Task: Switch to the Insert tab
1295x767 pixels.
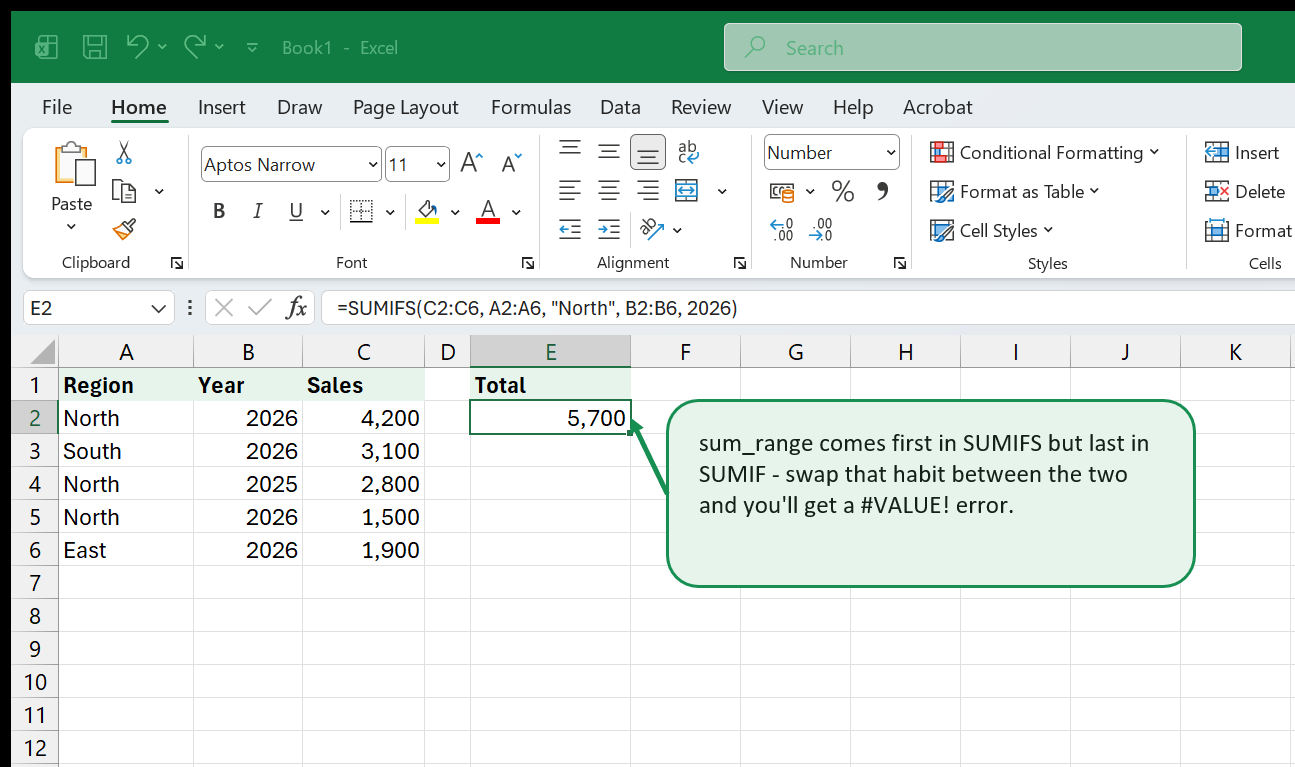Action: point(222,107)
